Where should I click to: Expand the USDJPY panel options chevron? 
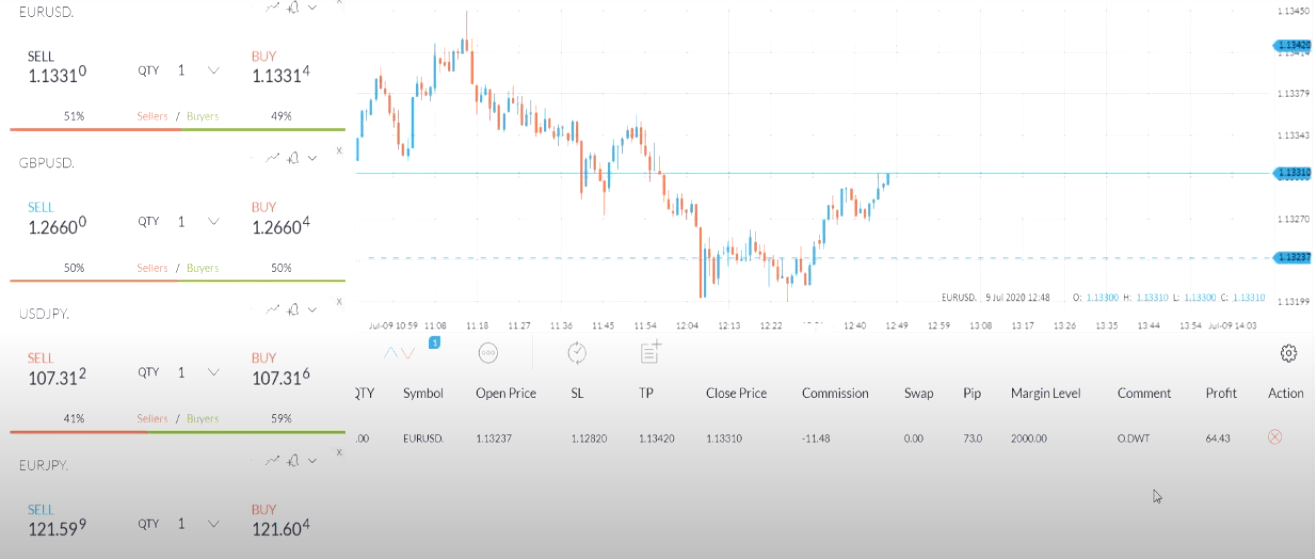click(312, 310)
